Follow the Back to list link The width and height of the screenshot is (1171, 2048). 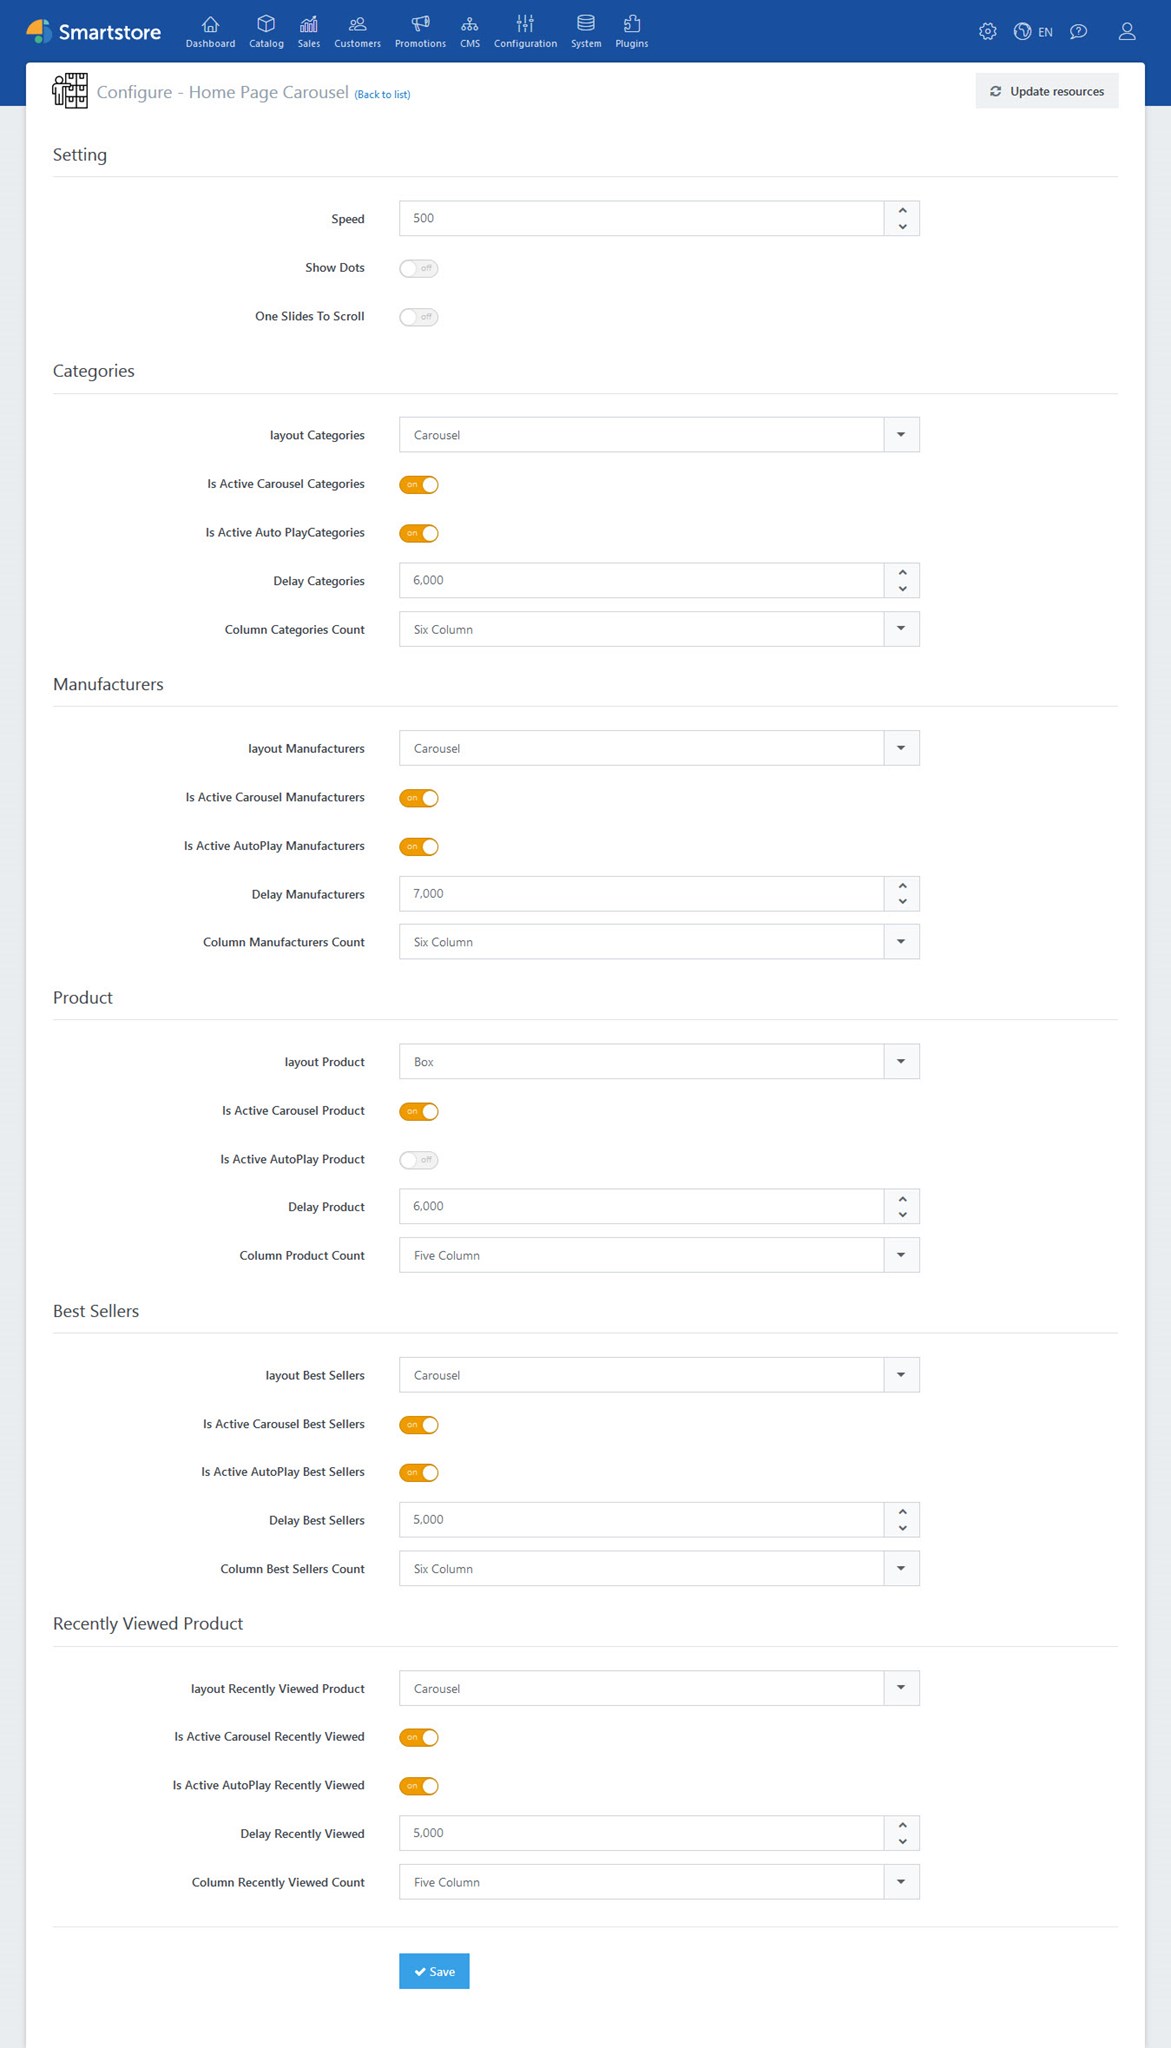(x=382, y=95)
